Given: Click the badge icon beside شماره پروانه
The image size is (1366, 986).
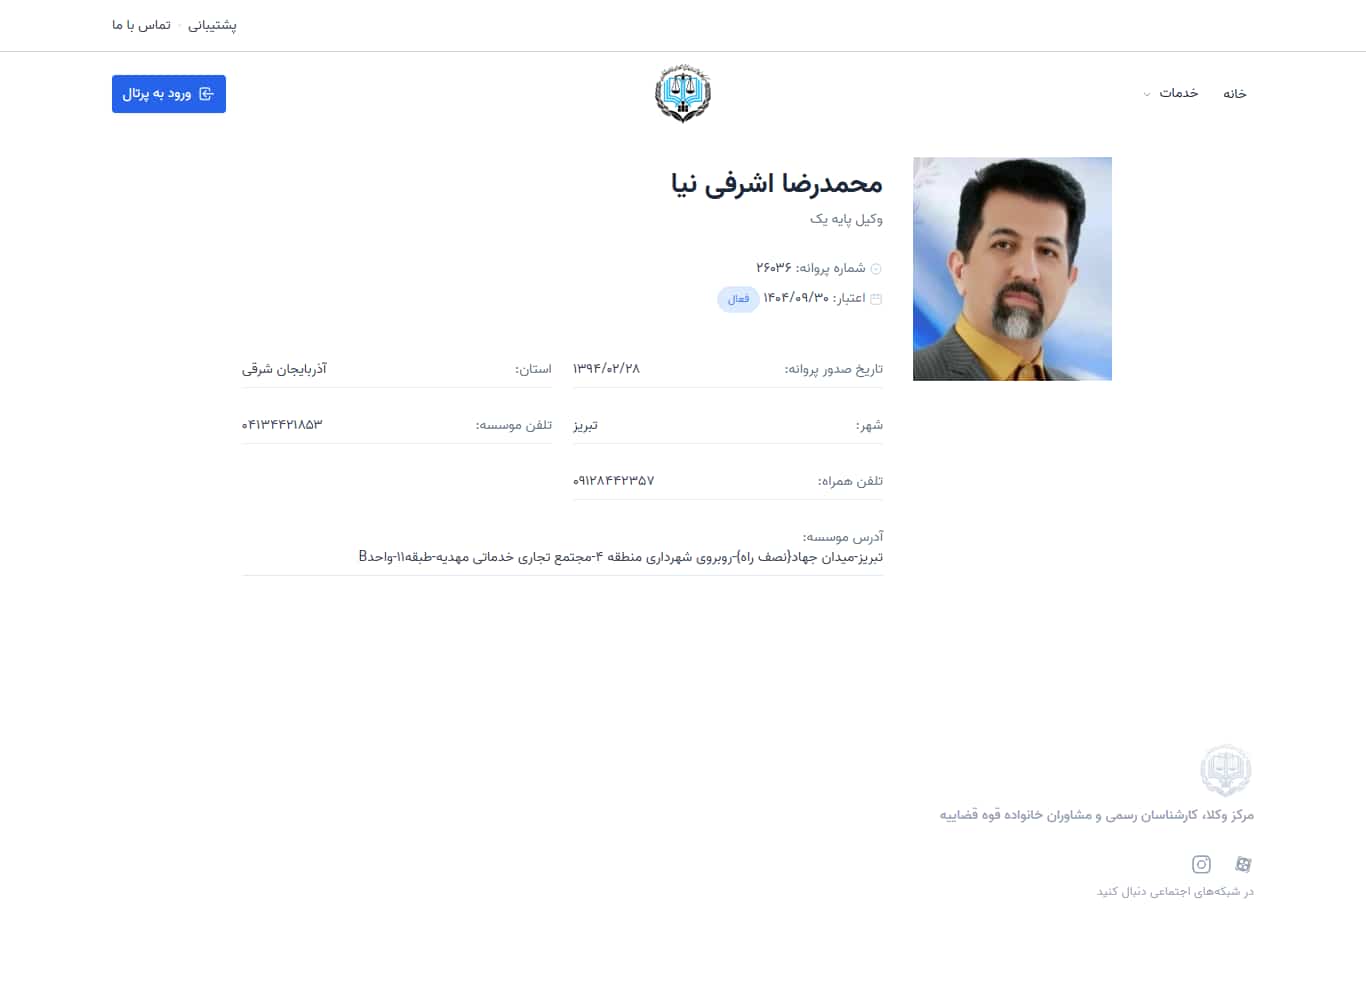Looking at the screenshot, I should click(875, 268).
